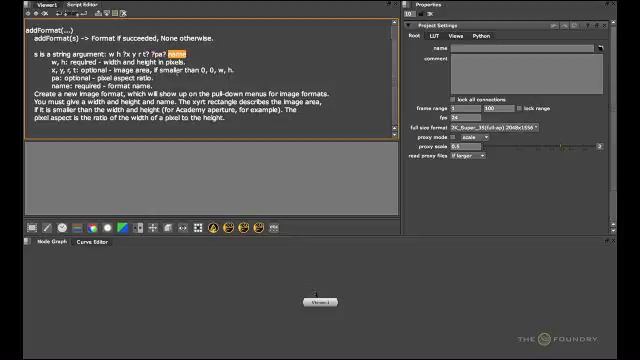Open the Keyer nodes green-blue icon
Image resolution: width=640 pixels, height=360 pixels.
pyautogui.click(x=122, y=228)
